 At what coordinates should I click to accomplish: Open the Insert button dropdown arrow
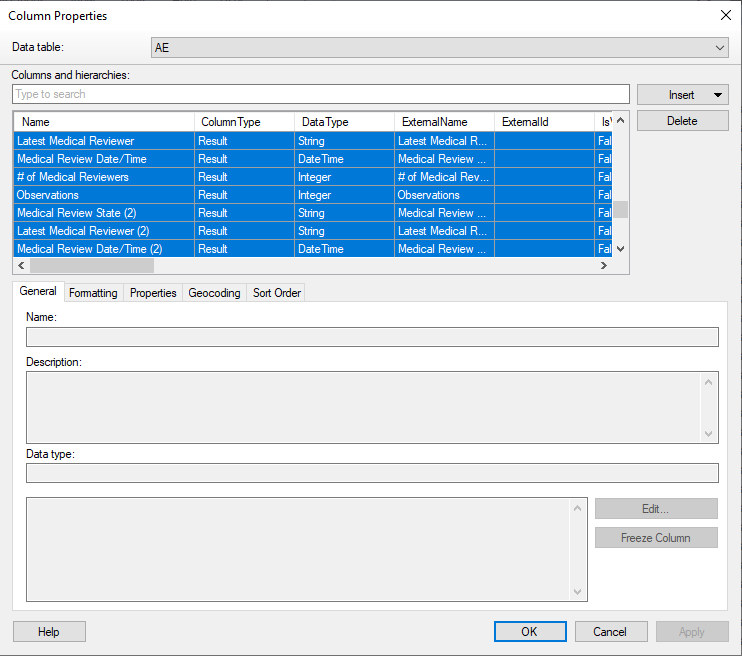click(x=717, y=95)
